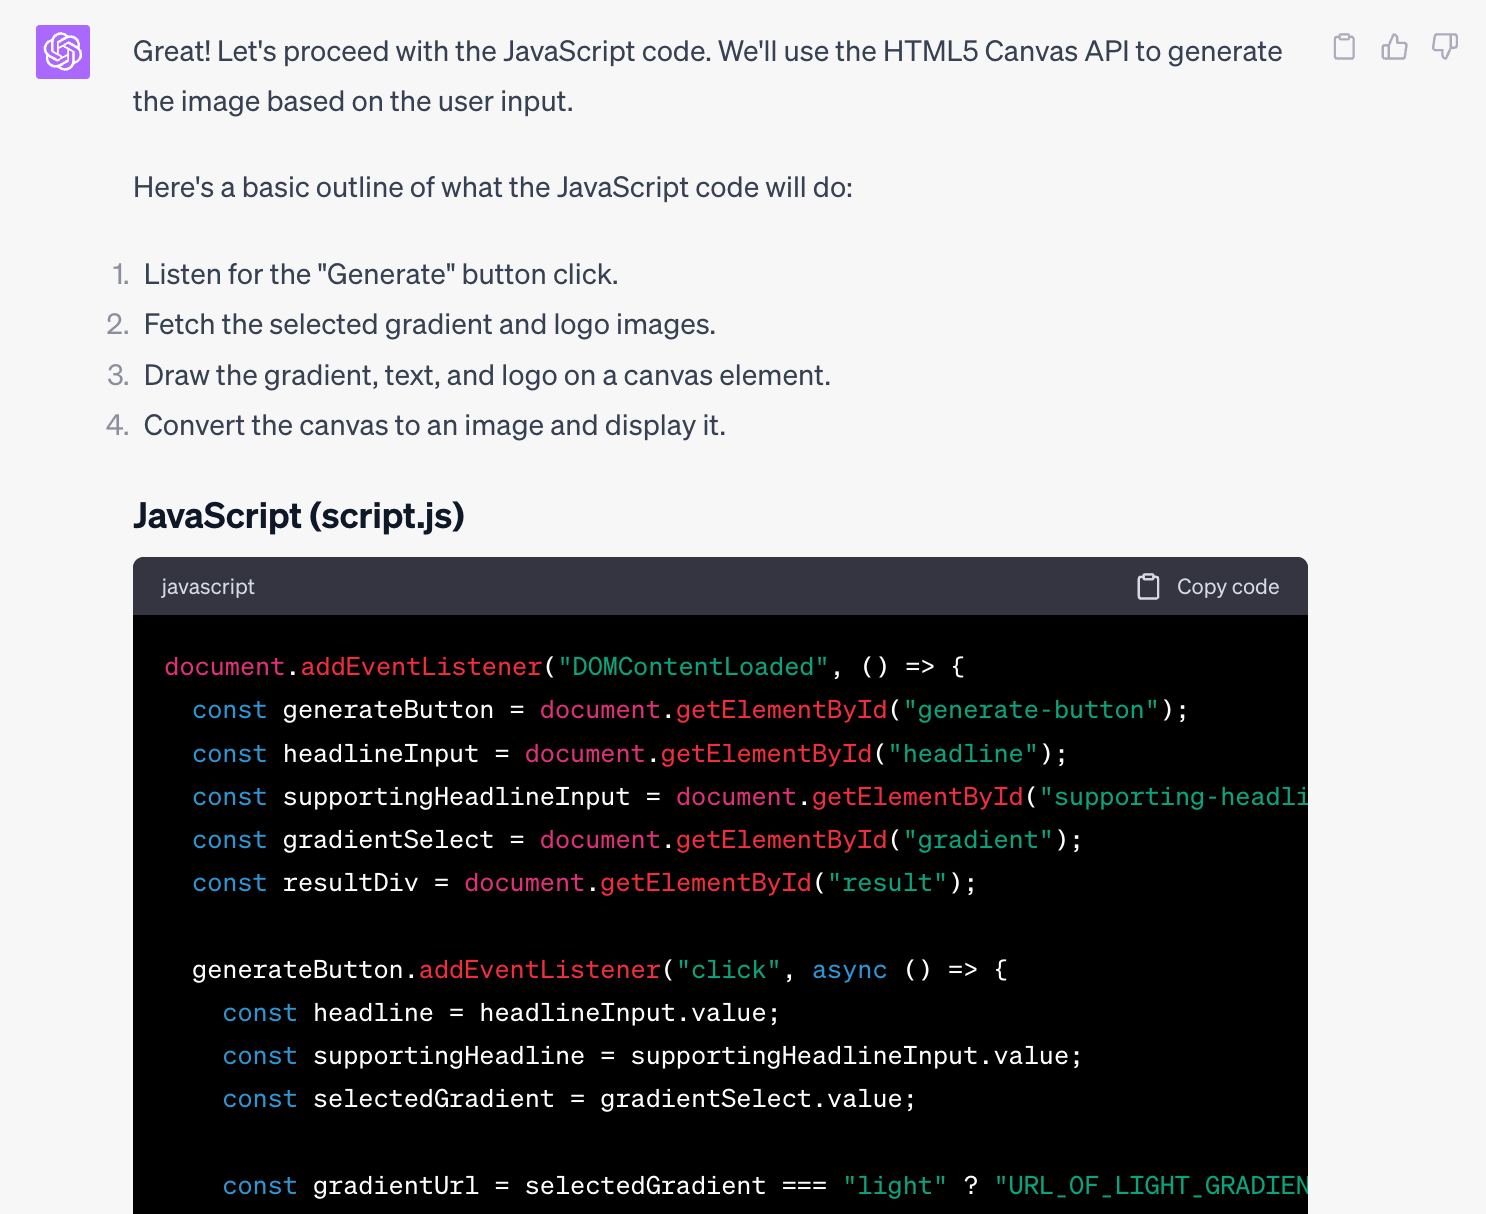Click the line 'const supportingHeadline = supportingHeadlineInput.value;'
Viewport: 1486px width, 1214px height.
pos(652,1056)
